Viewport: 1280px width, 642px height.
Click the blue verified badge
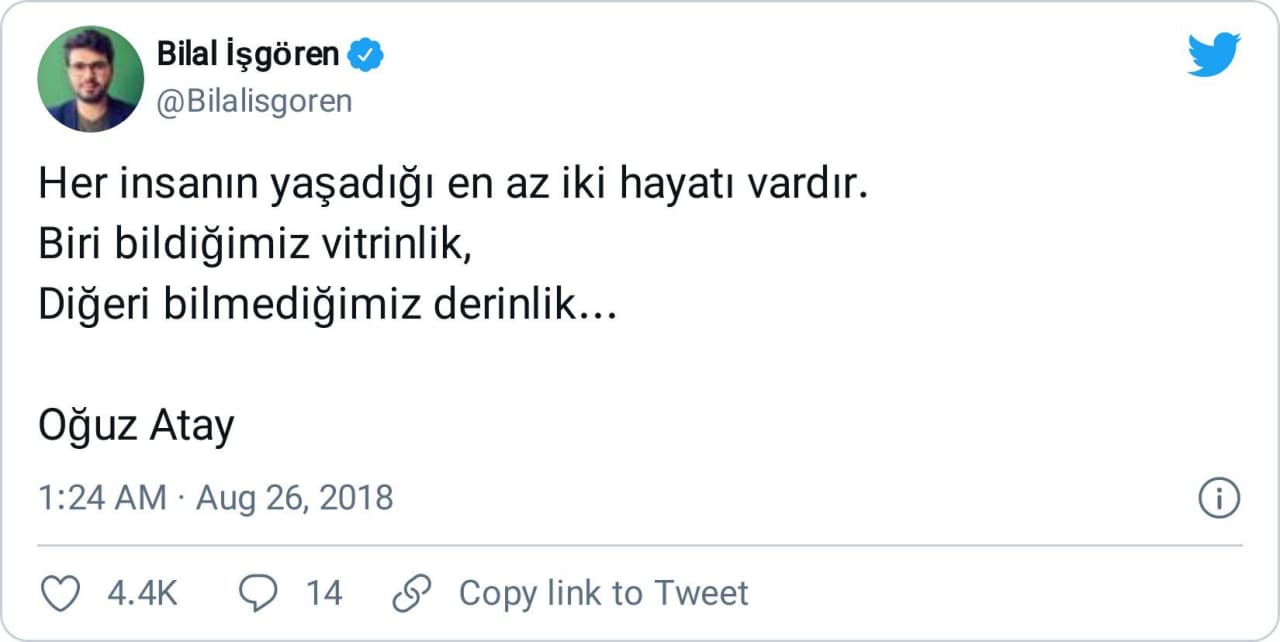(365, 55)
